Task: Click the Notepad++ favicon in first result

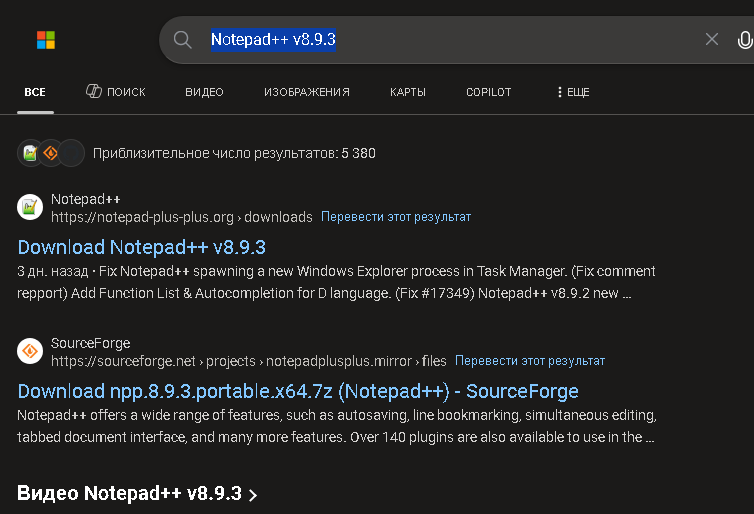Action: 30,207
